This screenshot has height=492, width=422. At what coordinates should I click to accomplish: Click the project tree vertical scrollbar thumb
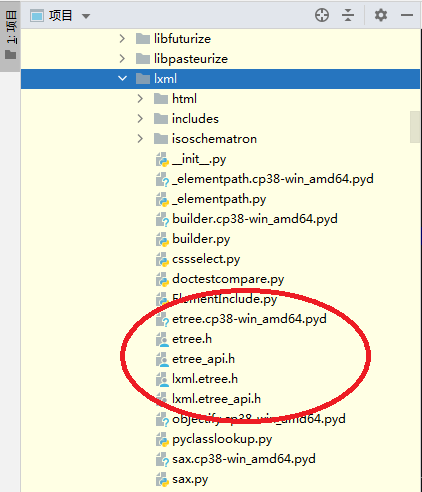point(415,127)
